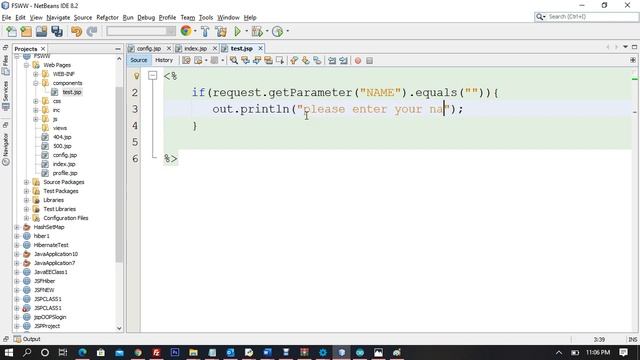The width and height of the screenshot is (640, 360).
Task: Close the test.jsp tab
Action: coord(260,48)
